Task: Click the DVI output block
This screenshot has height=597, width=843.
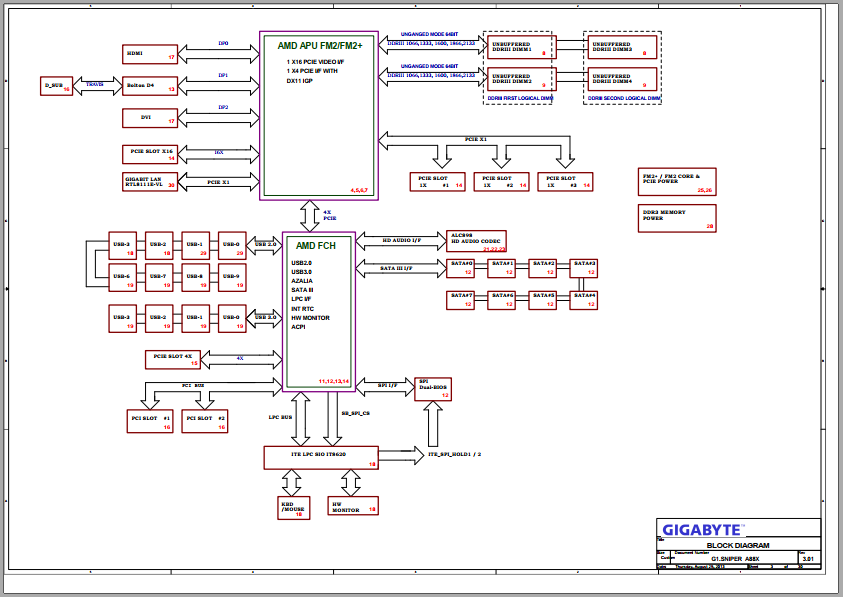Action: [149, 118]
